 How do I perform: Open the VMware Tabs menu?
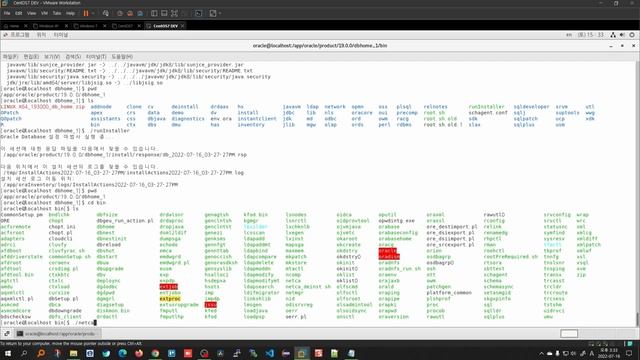(x=57, y=13)
